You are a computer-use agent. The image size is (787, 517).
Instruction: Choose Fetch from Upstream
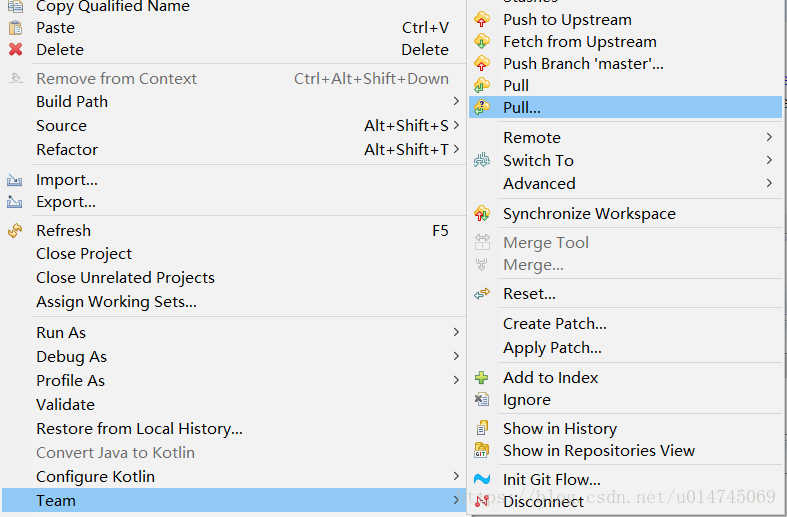tap(625, 42)
